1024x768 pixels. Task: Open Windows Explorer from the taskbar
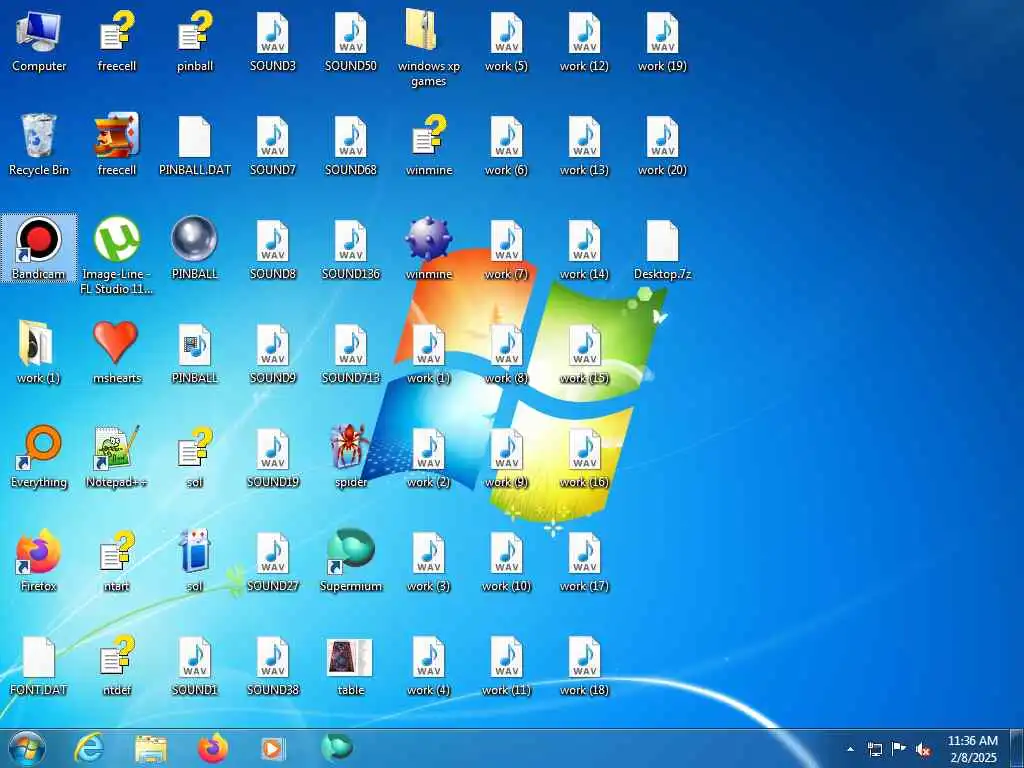[x=151, y=749]
